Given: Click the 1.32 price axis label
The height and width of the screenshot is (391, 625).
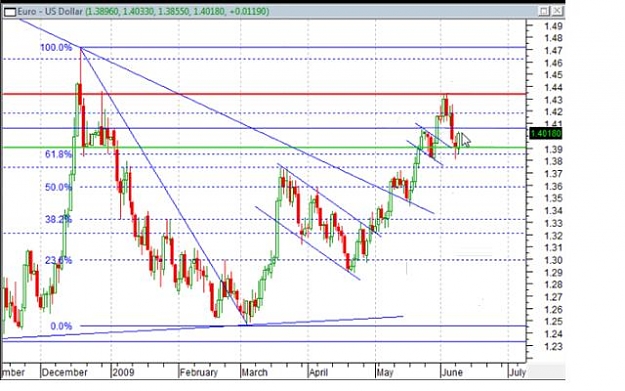Looking at the screenshot, I should tap(553, 236).
